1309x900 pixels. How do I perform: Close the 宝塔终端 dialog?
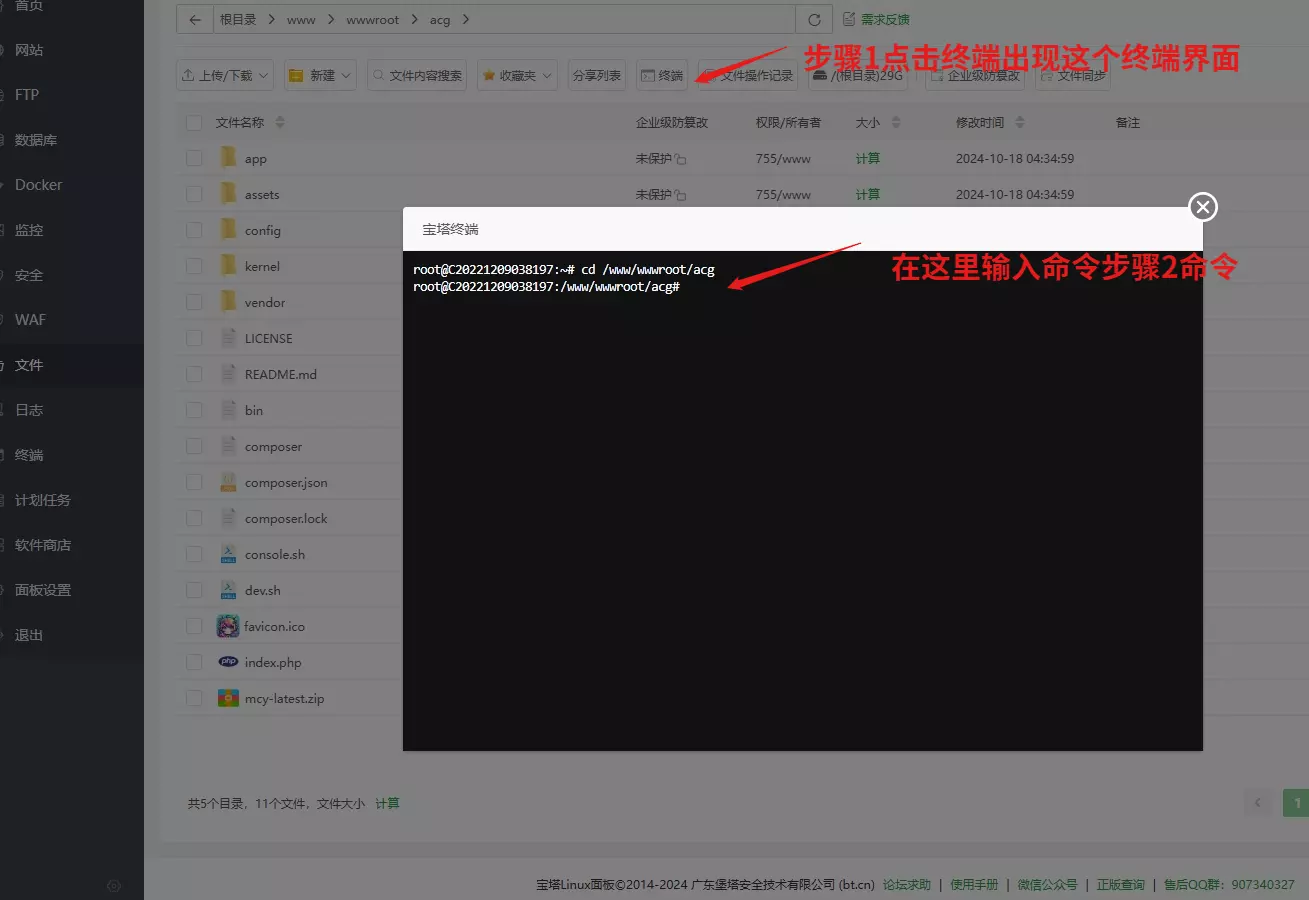pyautogui.click(x=1203, y=207)
